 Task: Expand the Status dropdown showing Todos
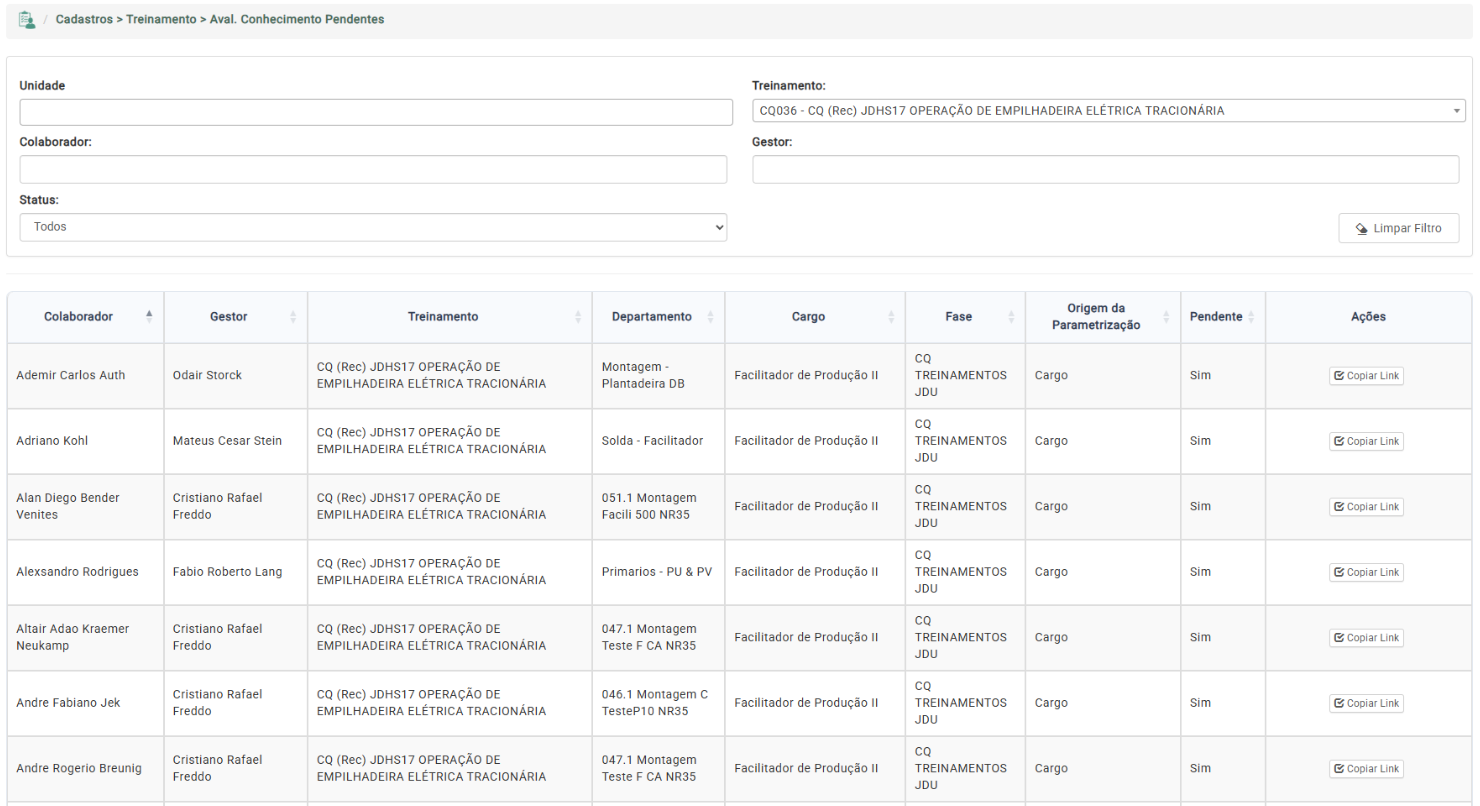click(x=373, y=227)
